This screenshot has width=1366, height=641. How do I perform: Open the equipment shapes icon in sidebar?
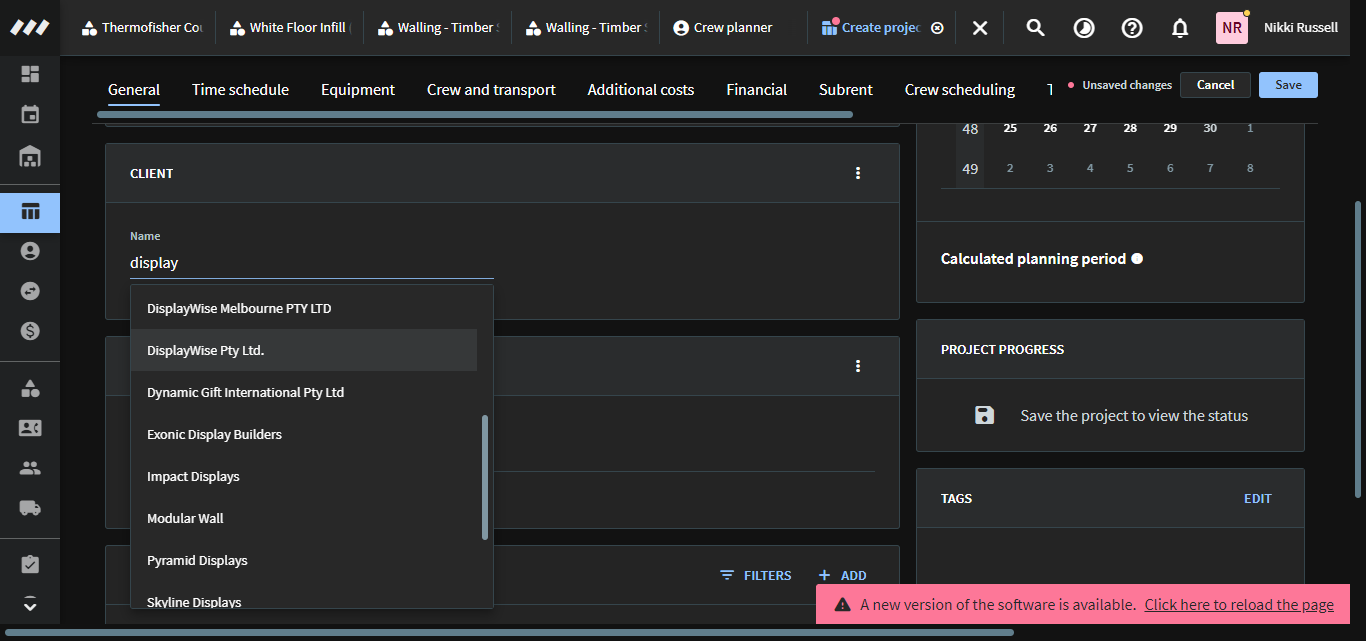(x=30, y=388)
